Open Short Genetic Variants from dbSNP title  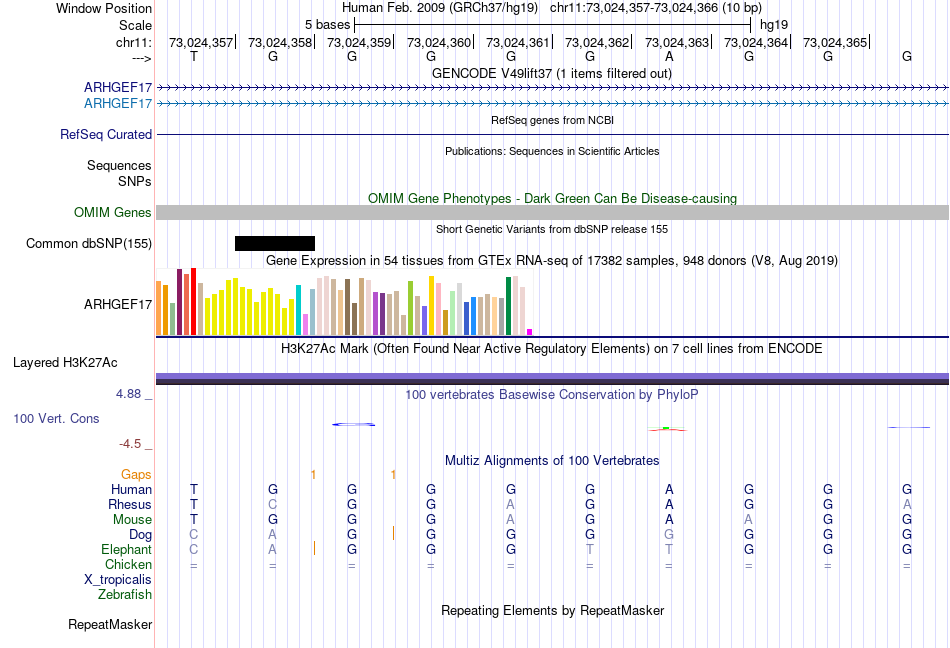(552, 229)
